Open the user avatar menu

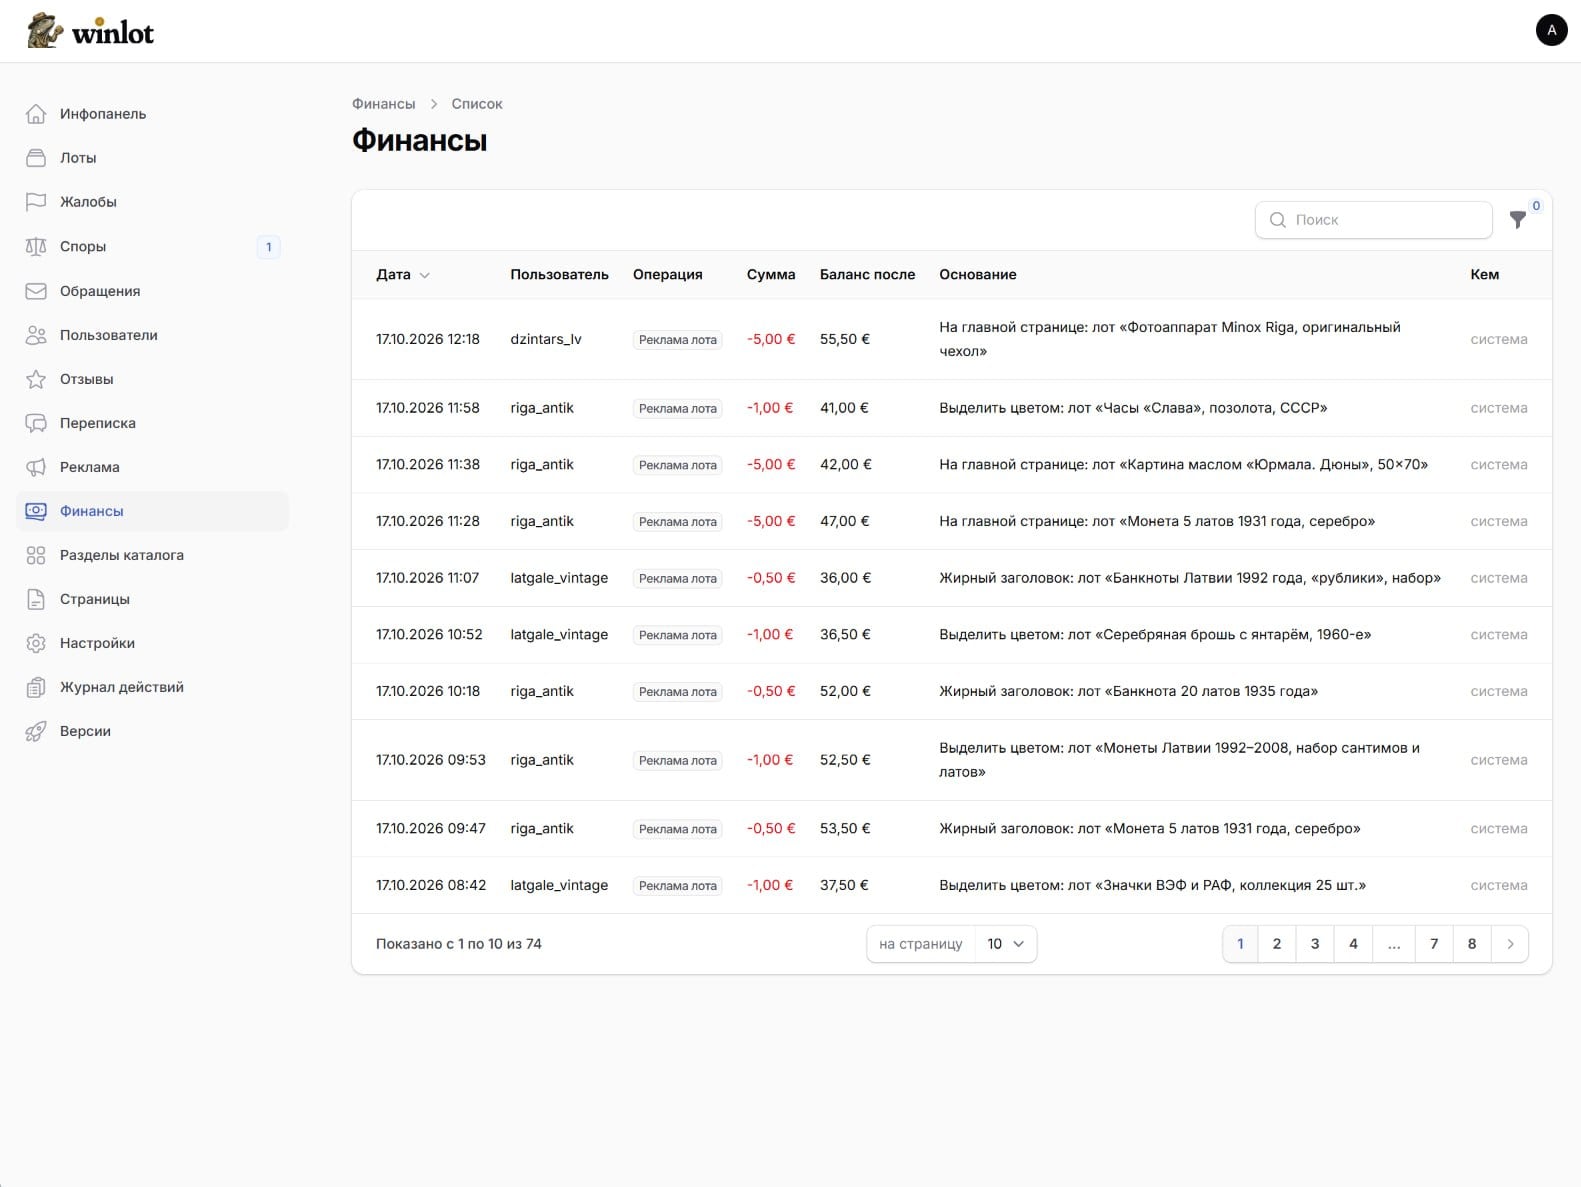1551,30
